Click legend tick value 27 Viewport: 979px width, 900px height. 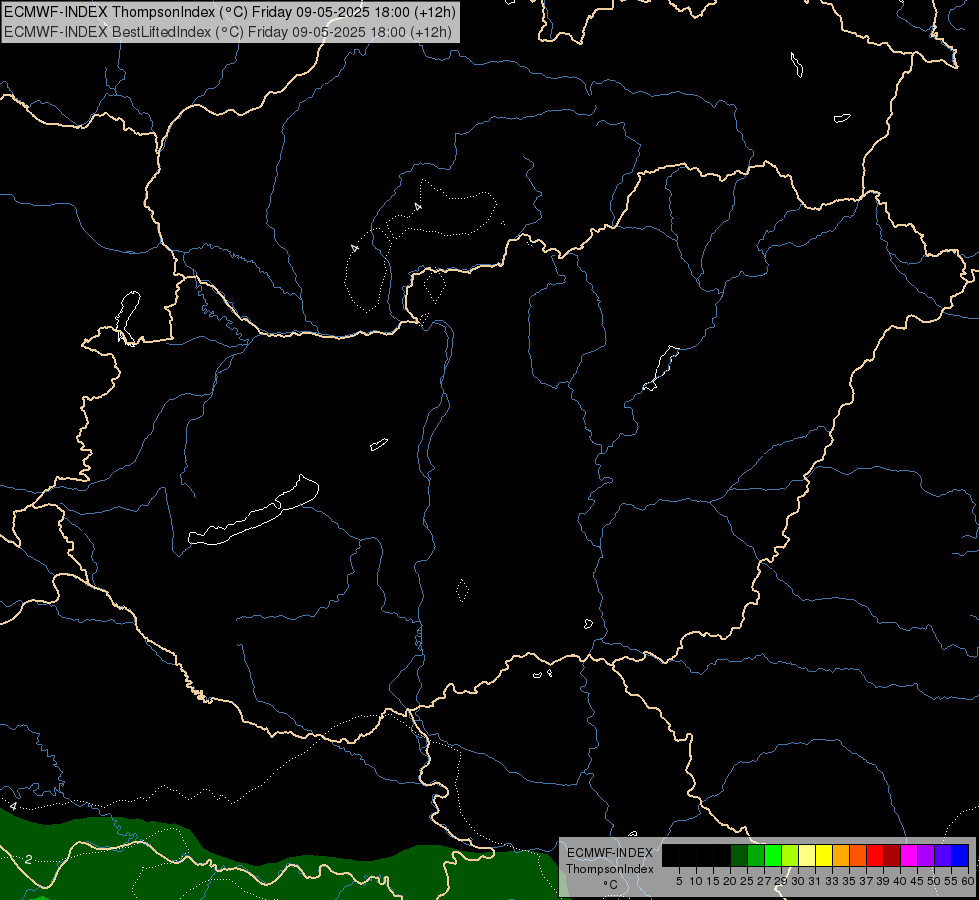click(x=764, y=881)
